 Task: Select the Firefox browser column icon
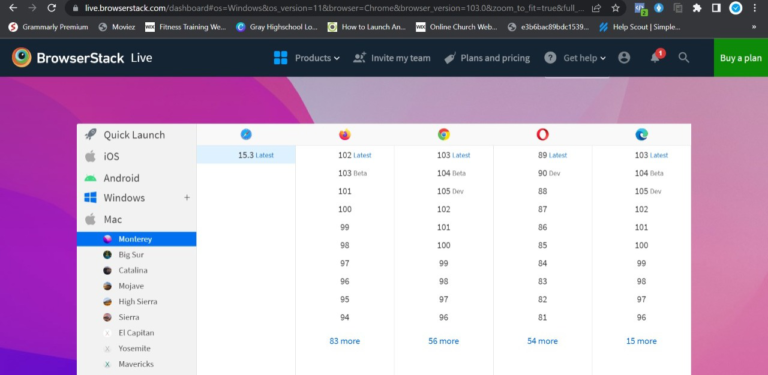345,134
